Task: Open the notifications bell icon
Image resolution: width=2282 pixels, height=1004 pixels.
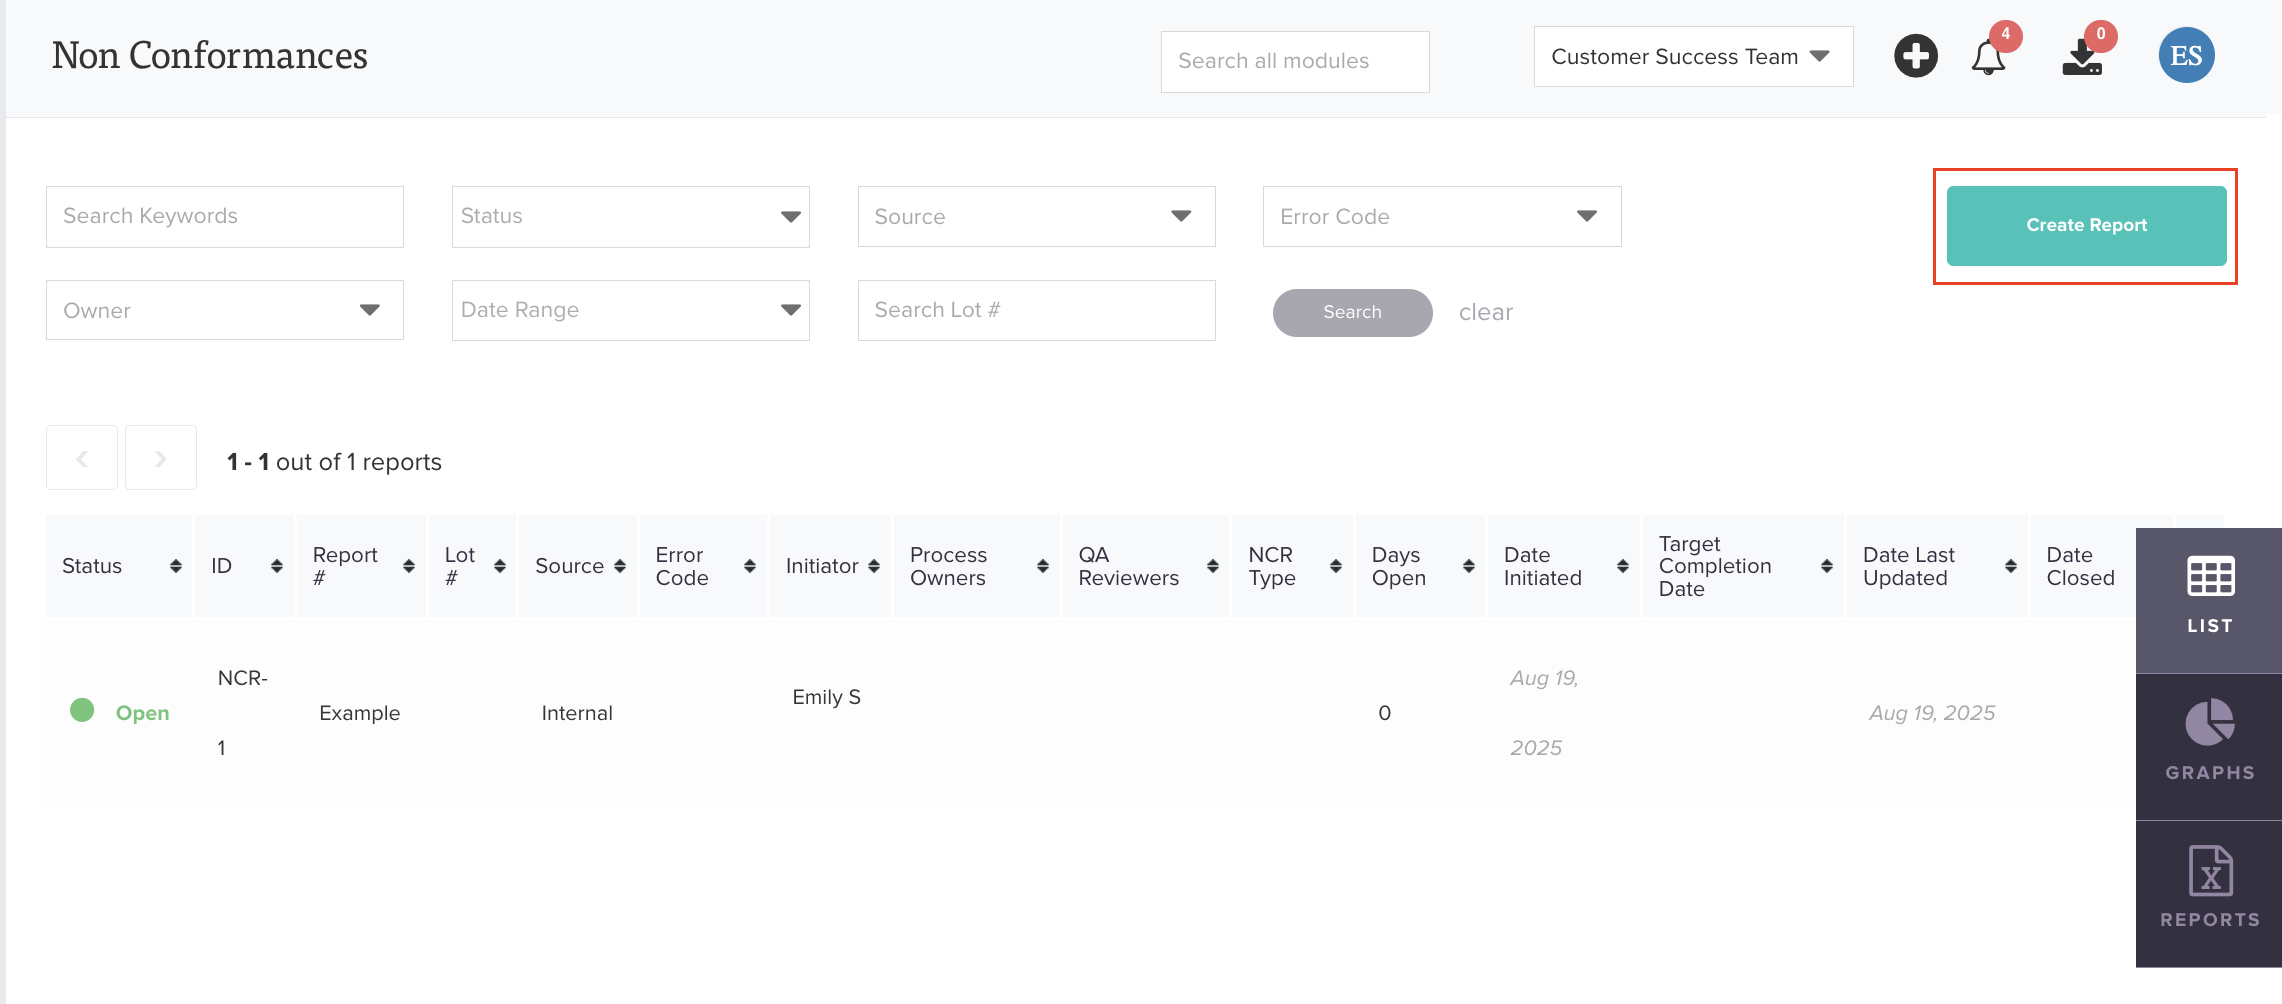Action: (x=1988, y=57)
